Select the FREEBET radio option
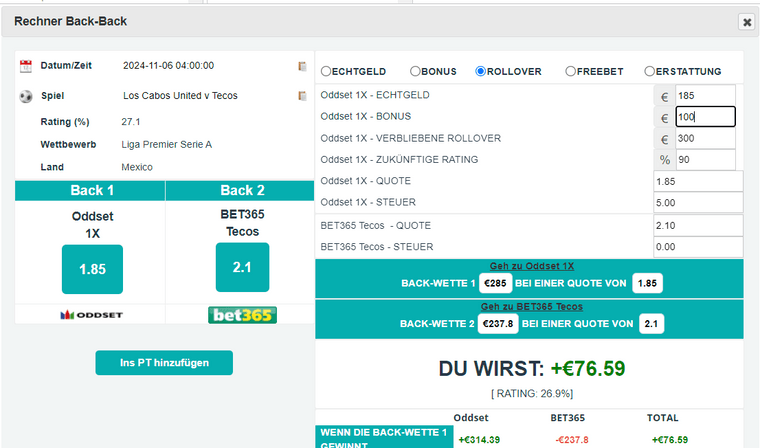This screenshot has width=760, height=448. pos(570,71)
